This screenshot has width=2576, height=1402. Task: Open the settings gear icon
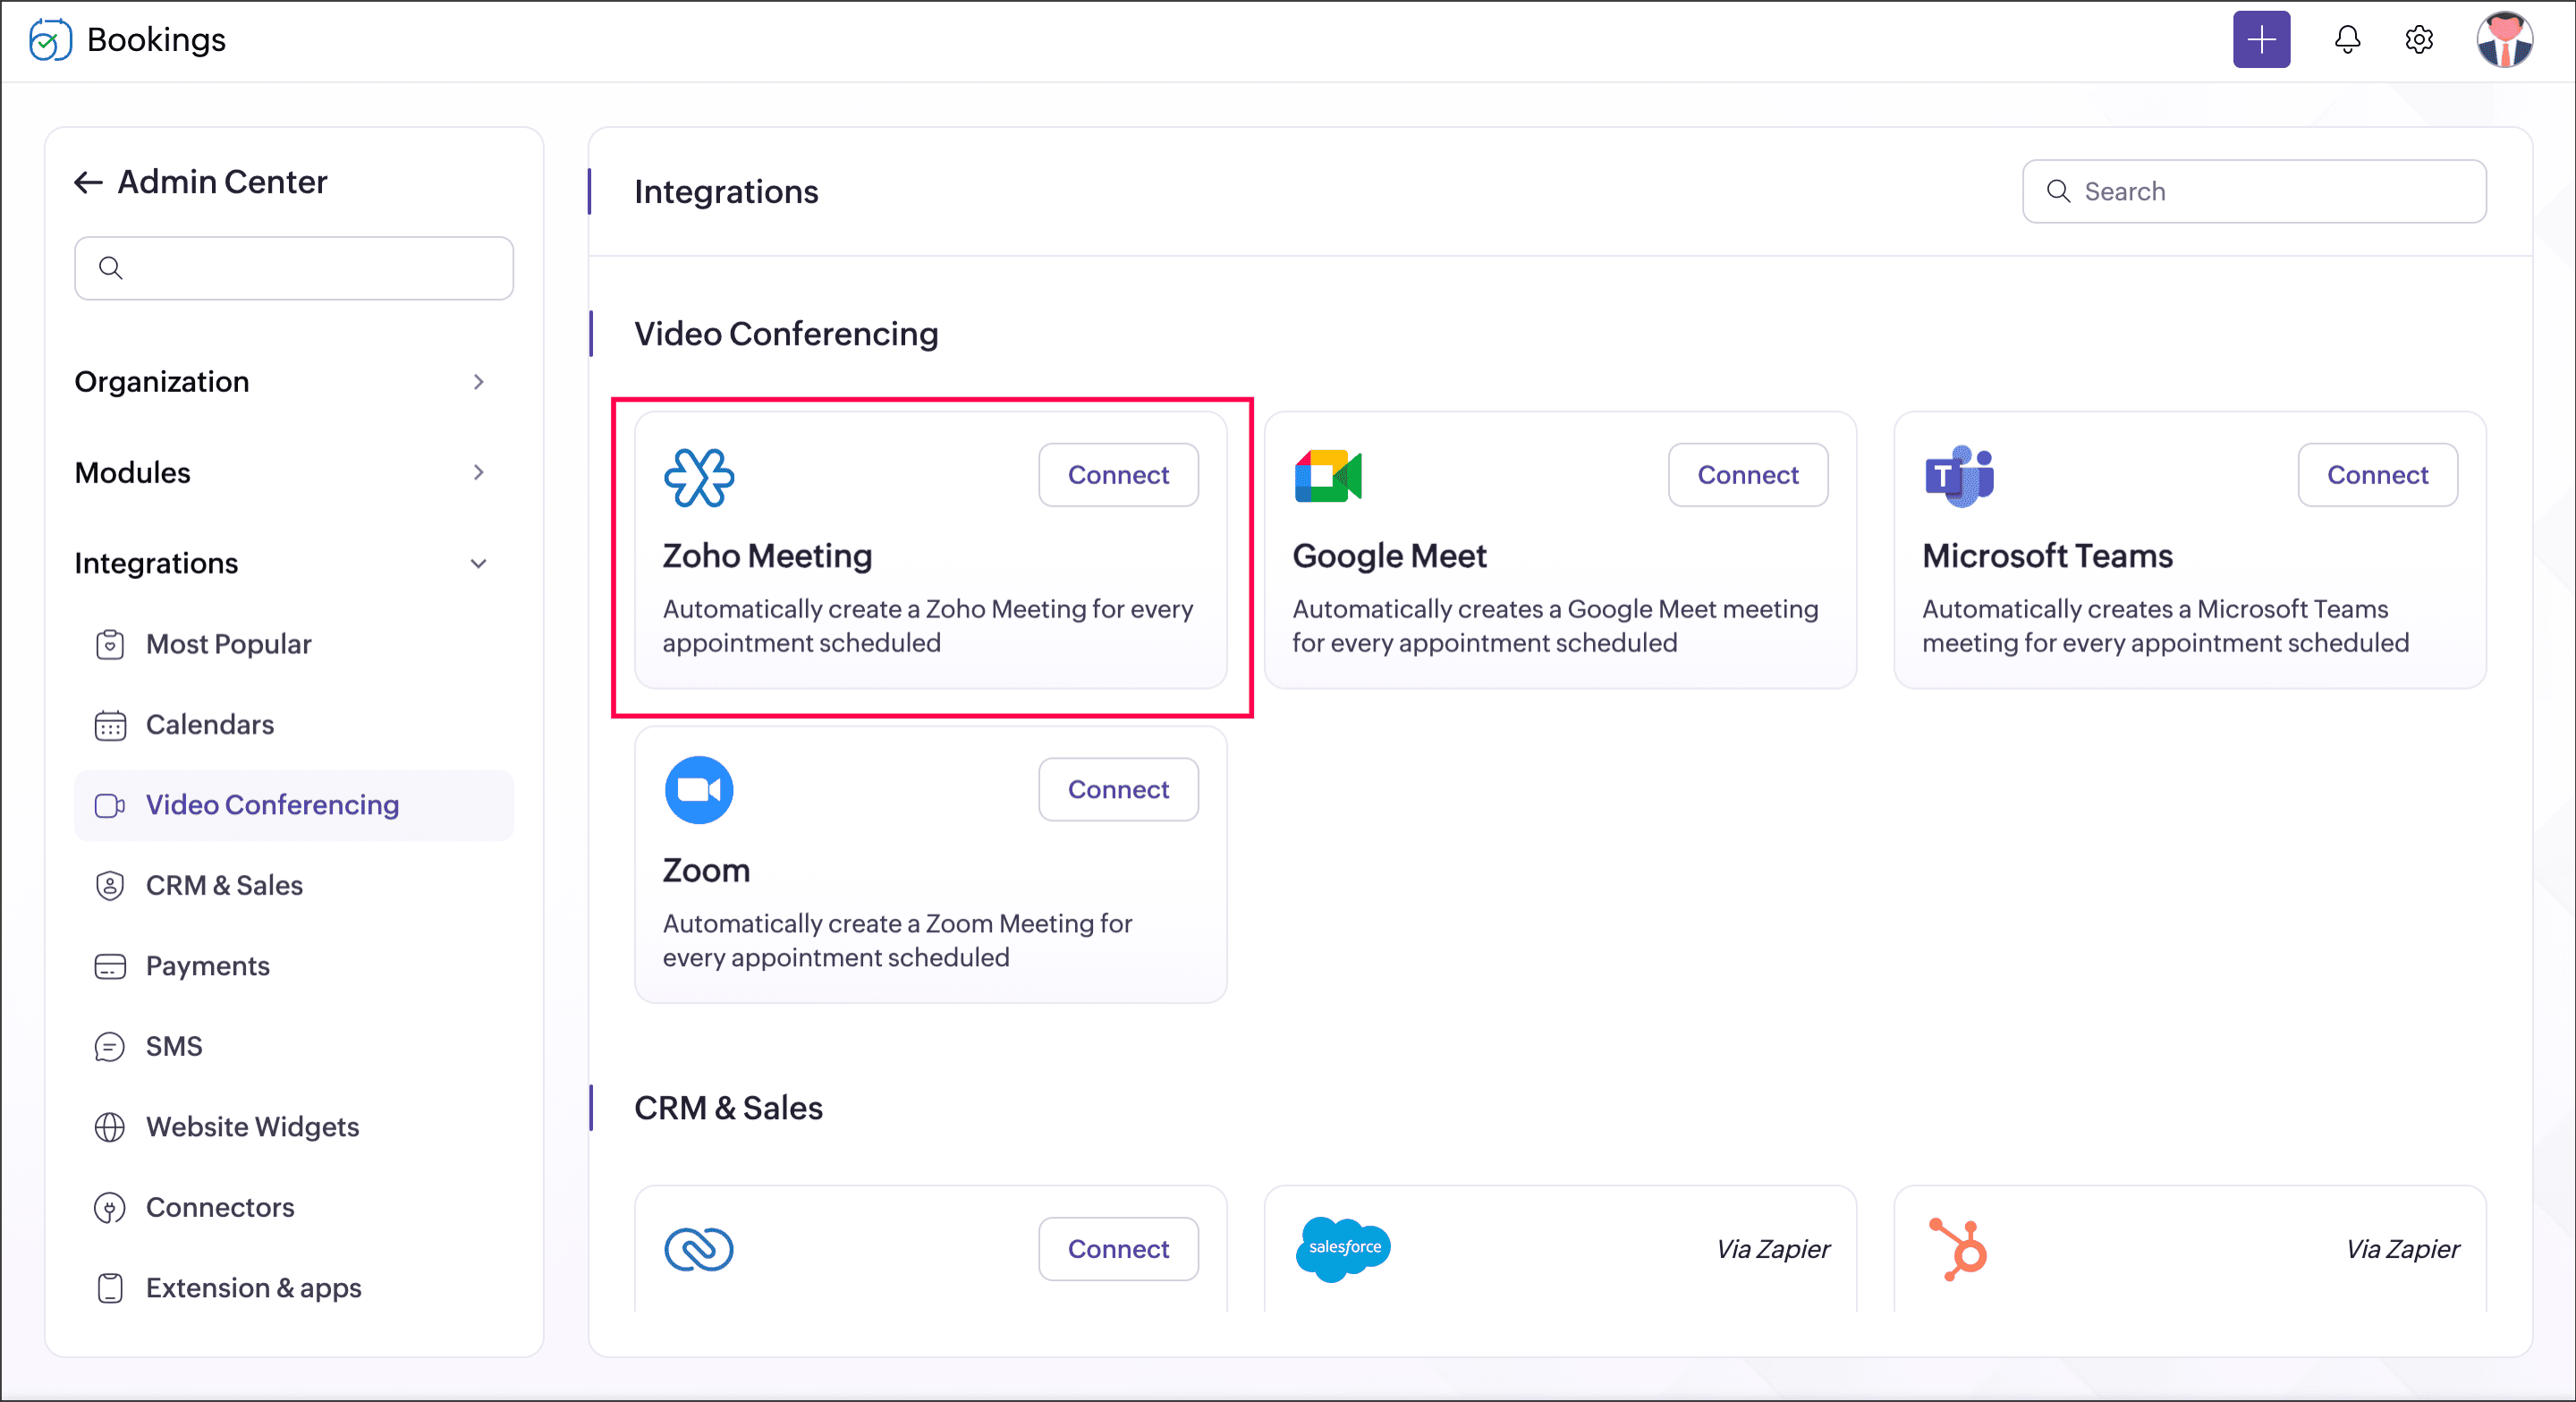(x=2418, y=40)
